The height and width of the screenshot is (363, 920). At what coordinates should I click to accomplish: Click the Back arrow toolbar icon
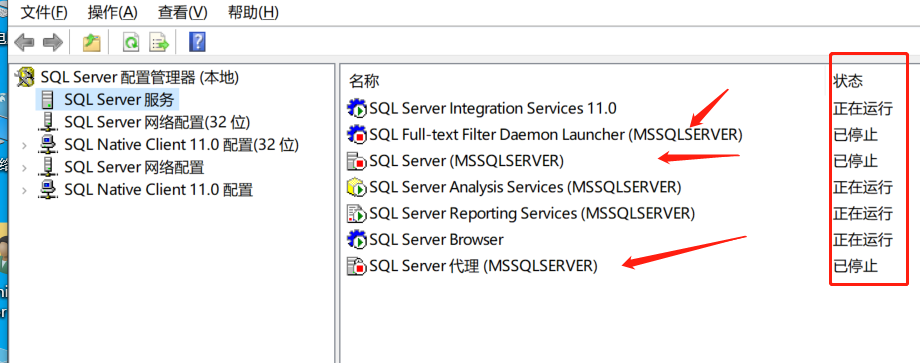point(24,42)
